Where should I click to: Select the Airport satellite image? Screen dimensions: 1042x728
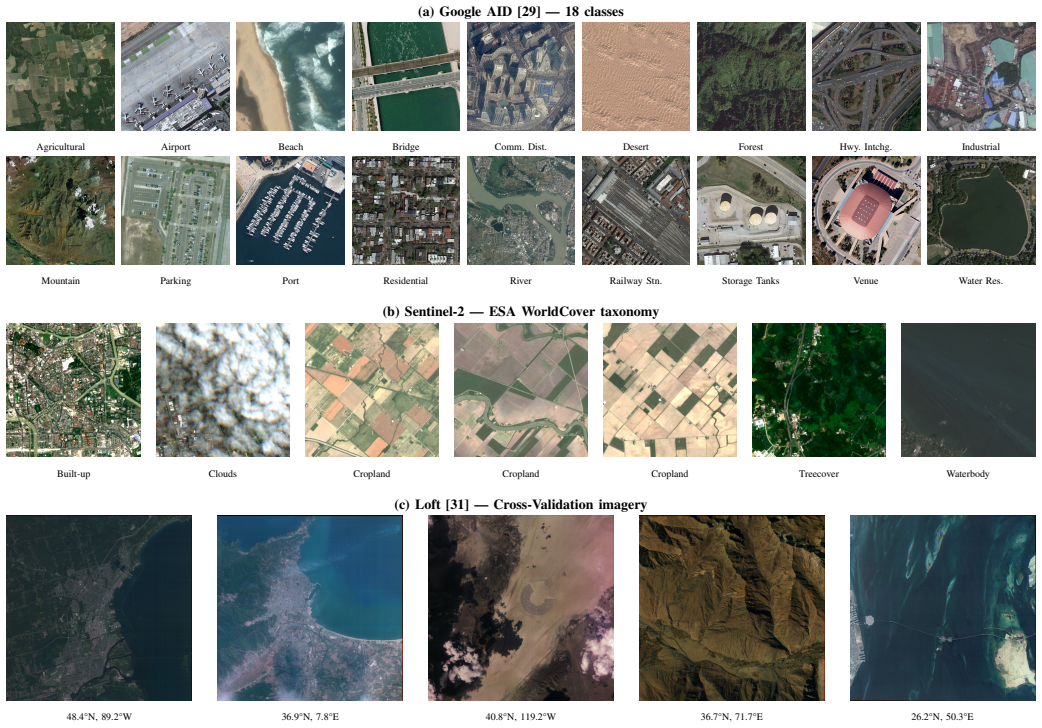click(x=175, y=76)
